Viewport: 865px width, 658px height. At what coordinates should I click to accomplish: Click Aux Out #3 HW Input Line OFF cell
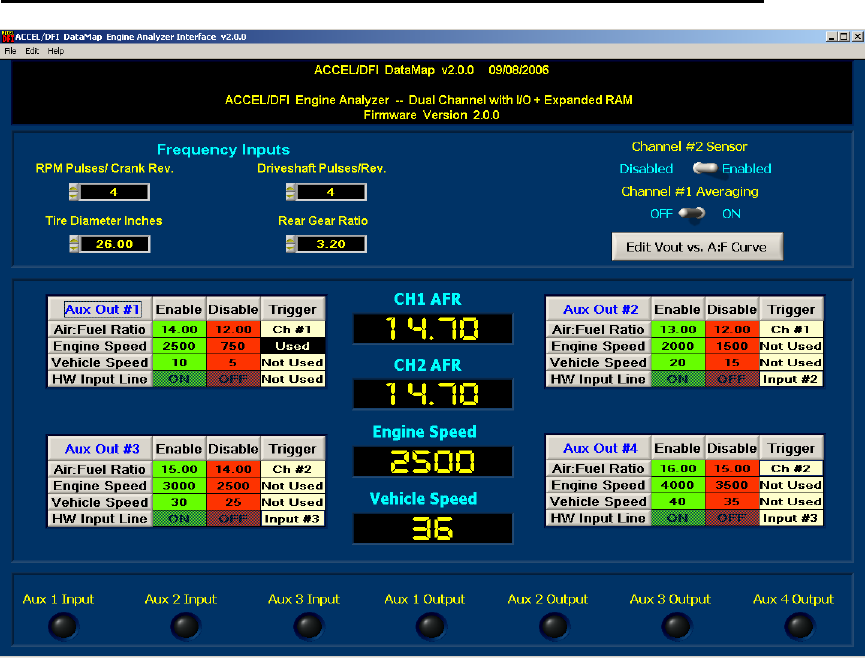pos(233,519)
